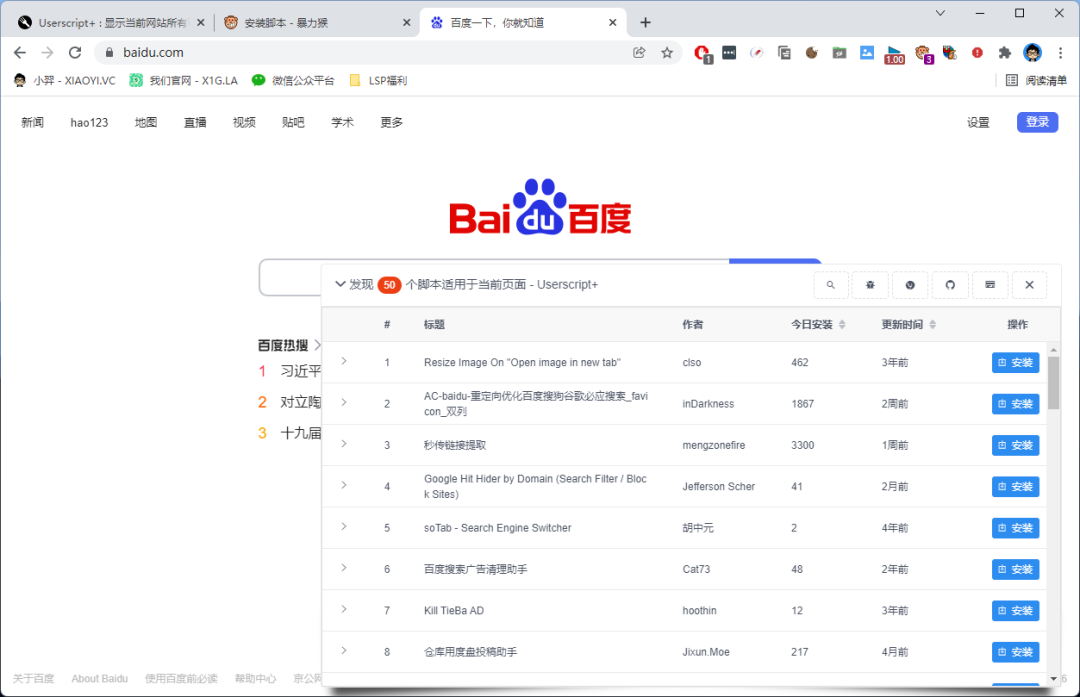Click the red Opera-style extension with badge 1
This screenshot has width=1080, height=697.
702,53
